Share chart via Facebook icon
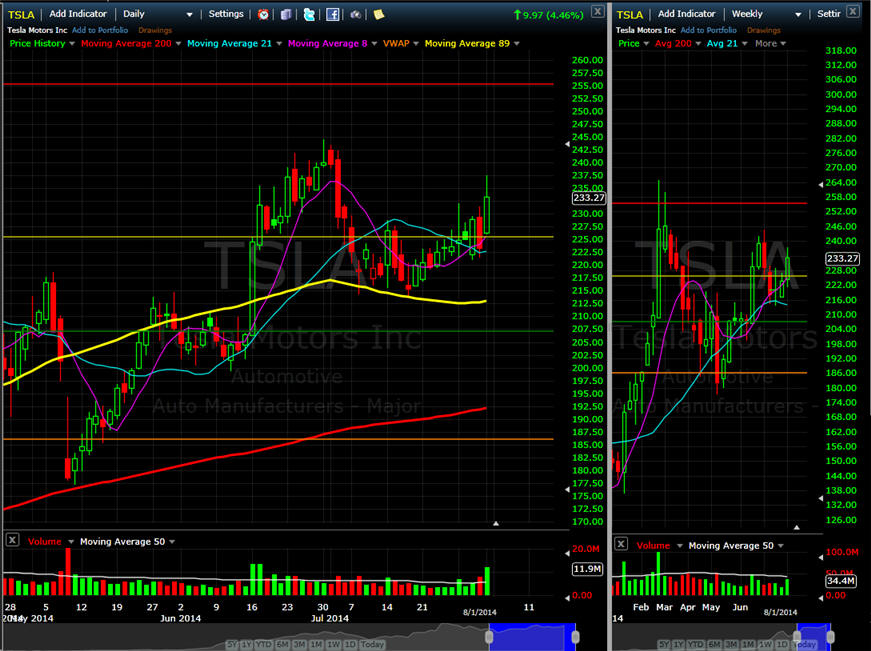 332,14
